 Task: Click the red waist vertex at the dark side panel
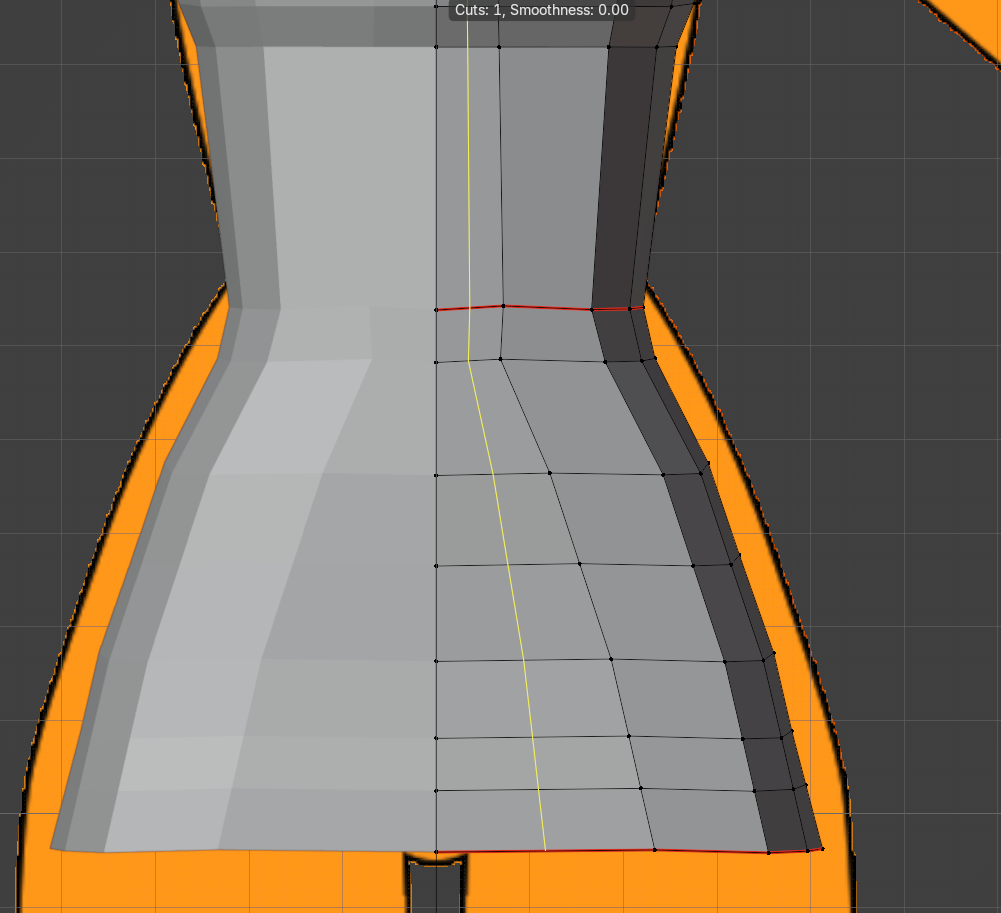(x=592, y=310)
